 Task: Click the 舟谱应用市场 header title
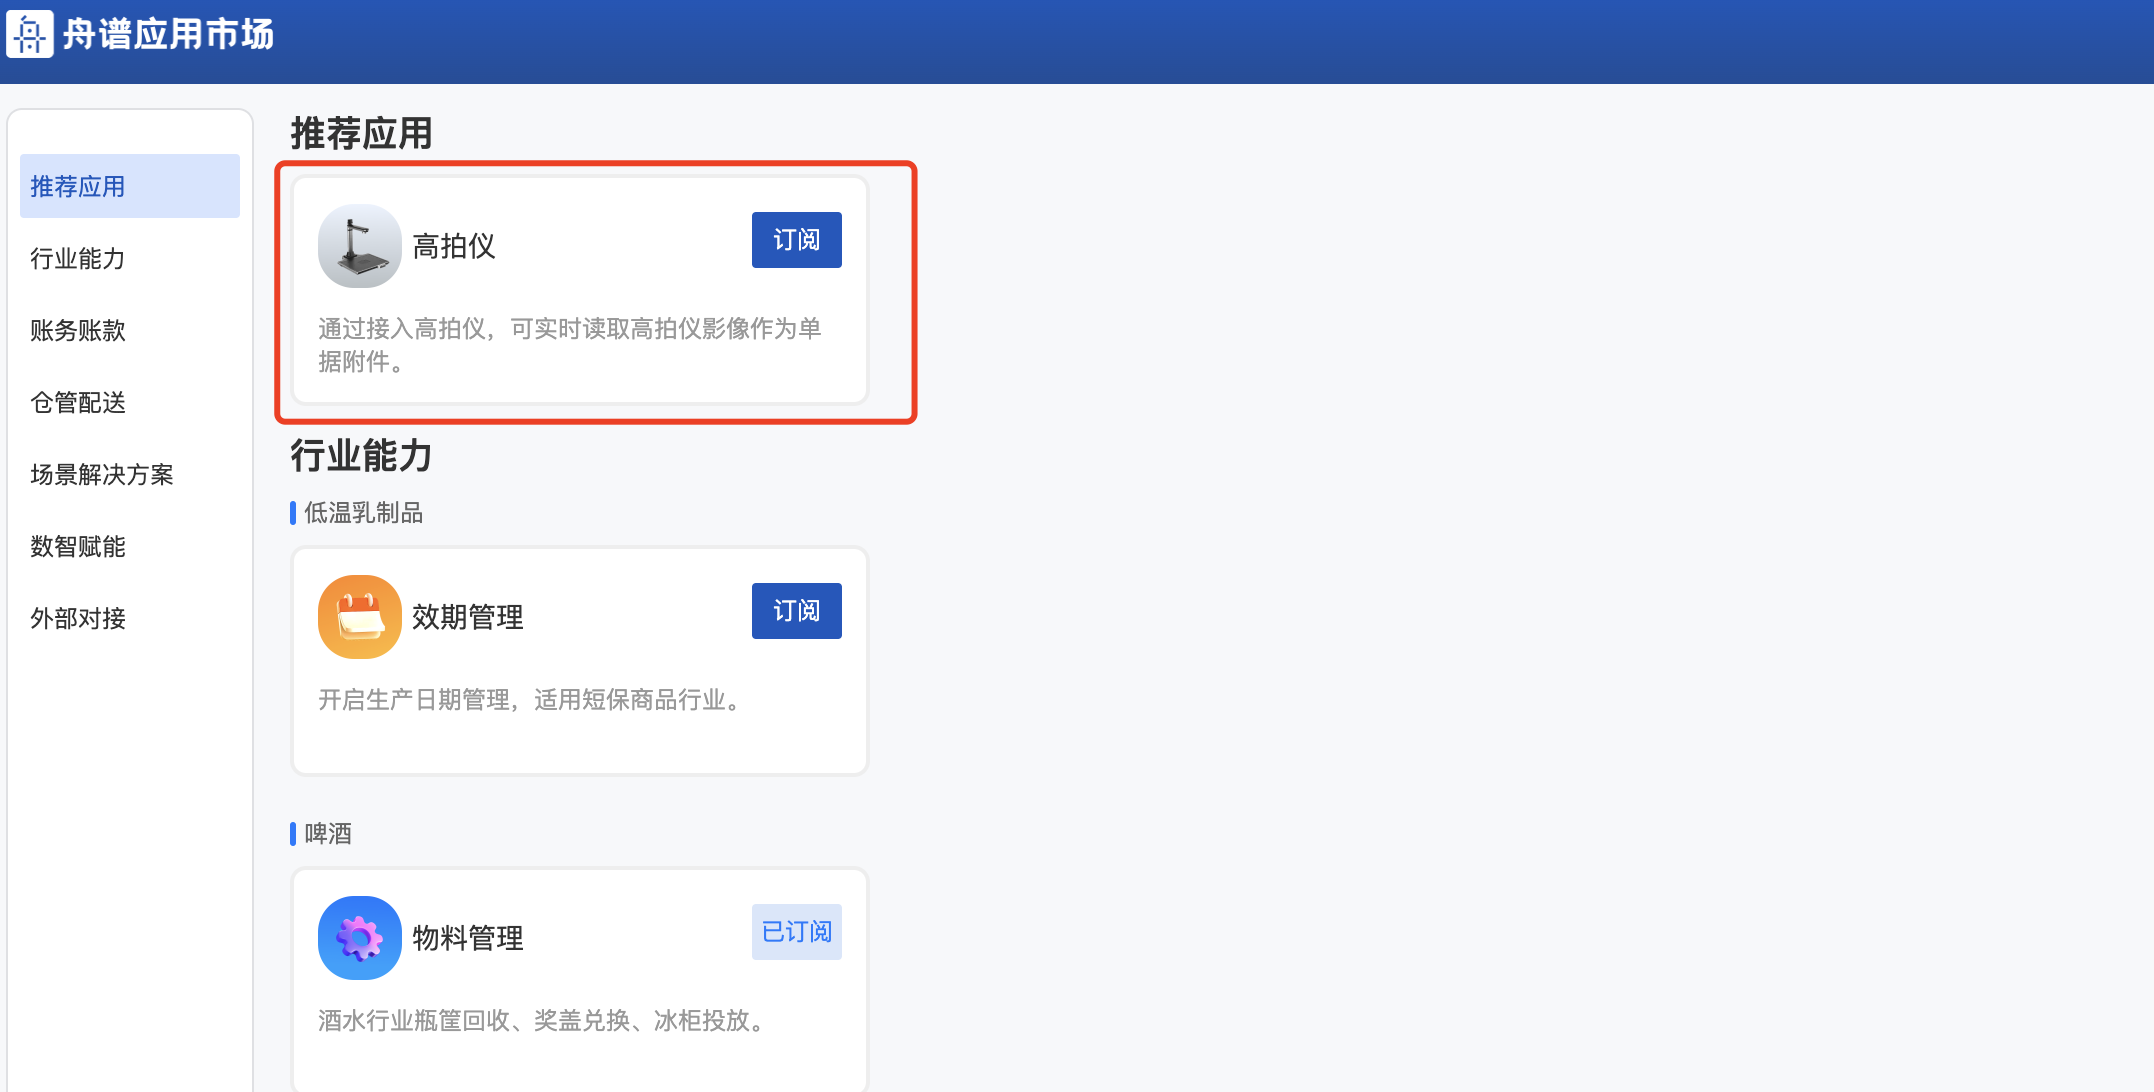point(168,34)
